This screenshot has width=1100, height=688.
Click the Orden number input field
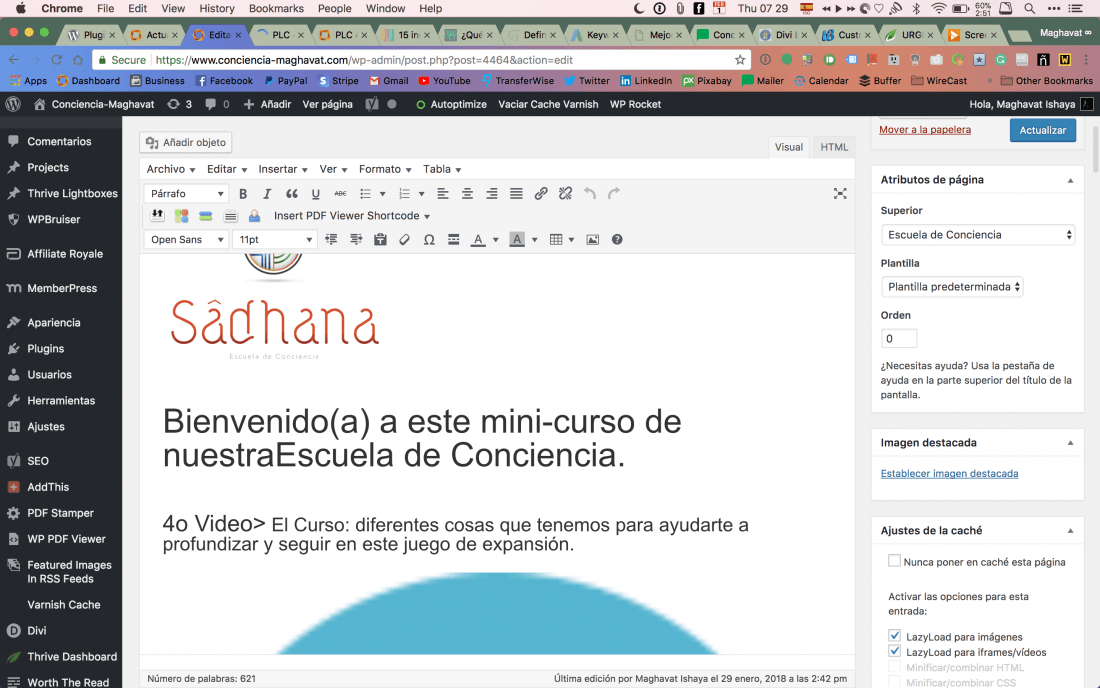[x=899, y=339]
